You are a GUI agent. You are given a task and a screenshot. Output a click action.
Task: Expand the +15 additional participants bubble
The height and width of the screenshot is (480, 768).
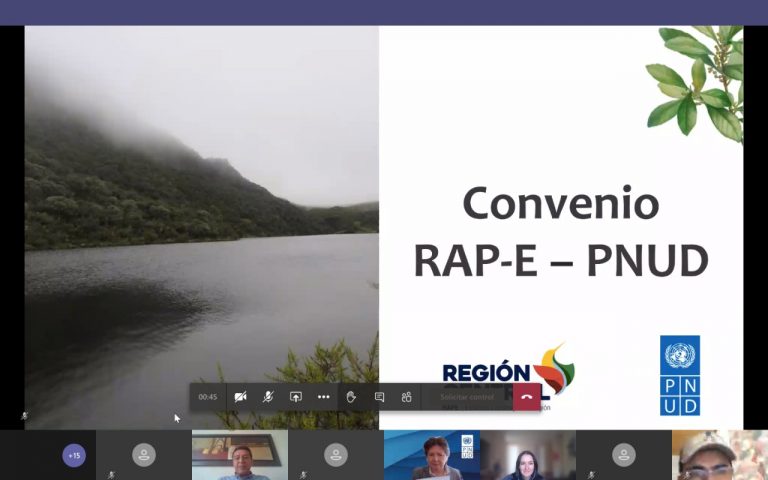pyautogui.click(x=73, y=456)
